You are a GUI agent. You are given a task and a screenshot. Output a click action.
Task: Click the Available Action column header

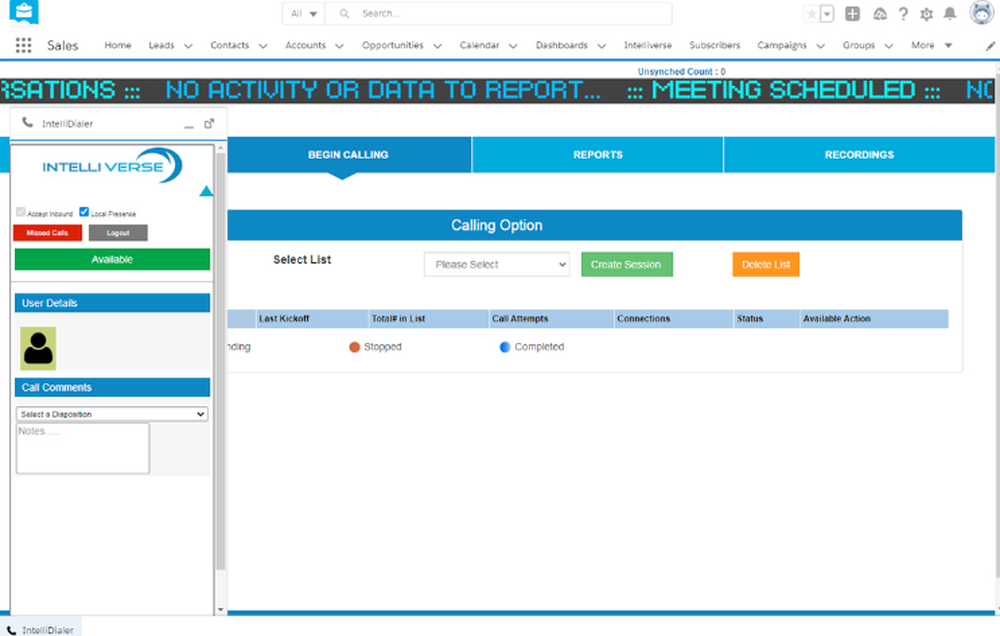(874, 318)
